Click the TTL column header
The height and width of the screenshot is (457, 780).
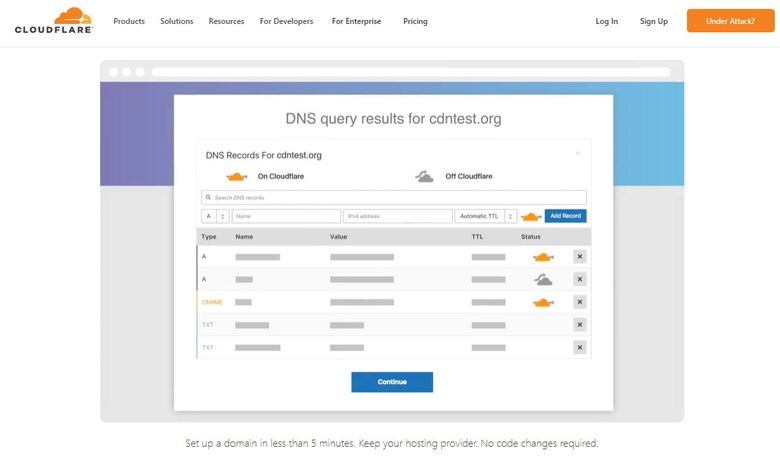(477, 237)
